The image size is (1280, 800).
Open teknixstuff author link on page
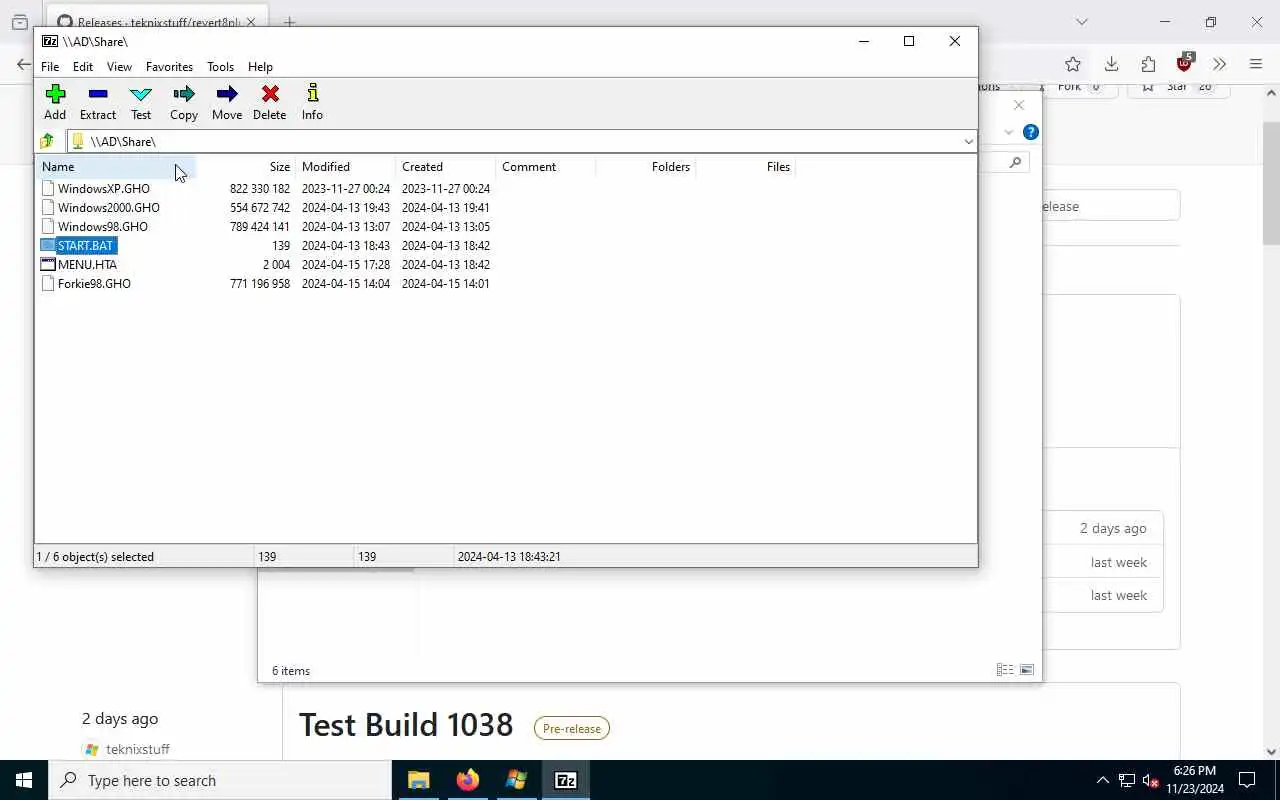[x=138, y=749]
